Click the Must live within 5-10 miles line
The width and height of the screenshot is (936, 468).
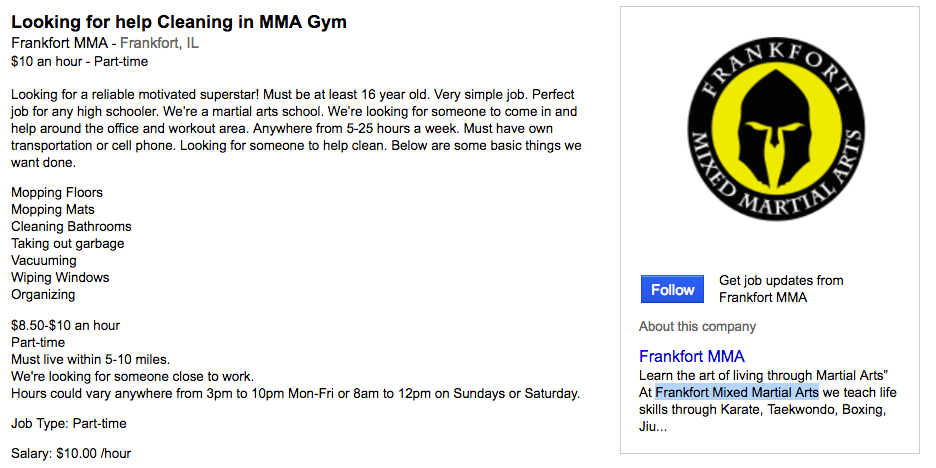[x=90, y=359]
